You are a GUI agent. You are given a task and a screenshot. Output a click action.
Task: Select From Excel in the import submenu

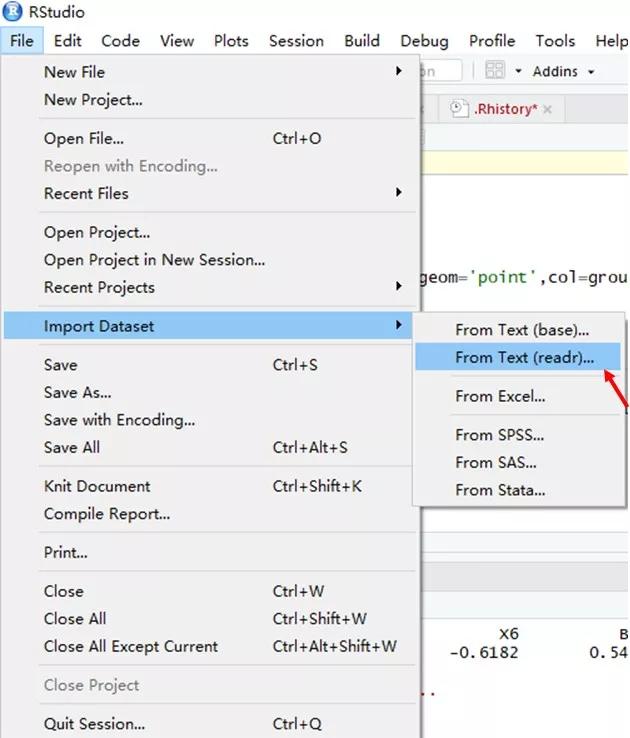click(500, 396)
